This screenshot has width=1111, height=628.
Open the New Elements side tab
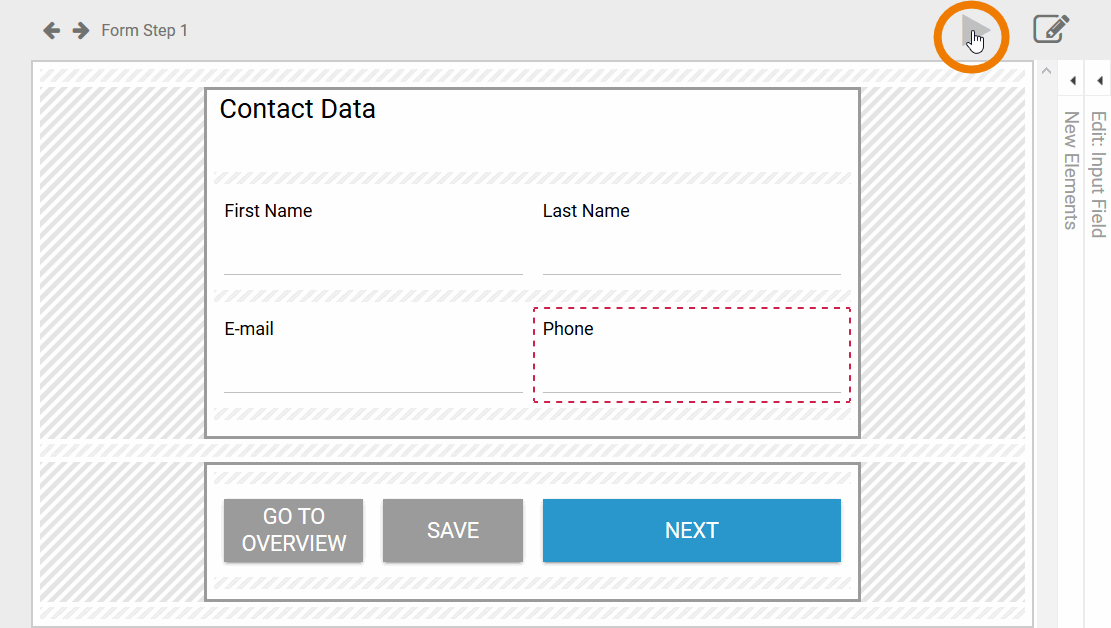point(1071,170)
